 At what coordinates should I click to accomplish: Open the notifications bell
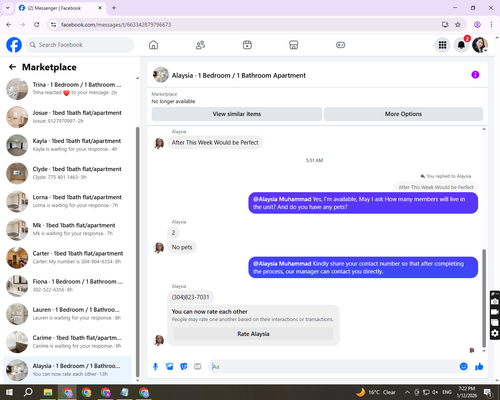coord(461,45)
